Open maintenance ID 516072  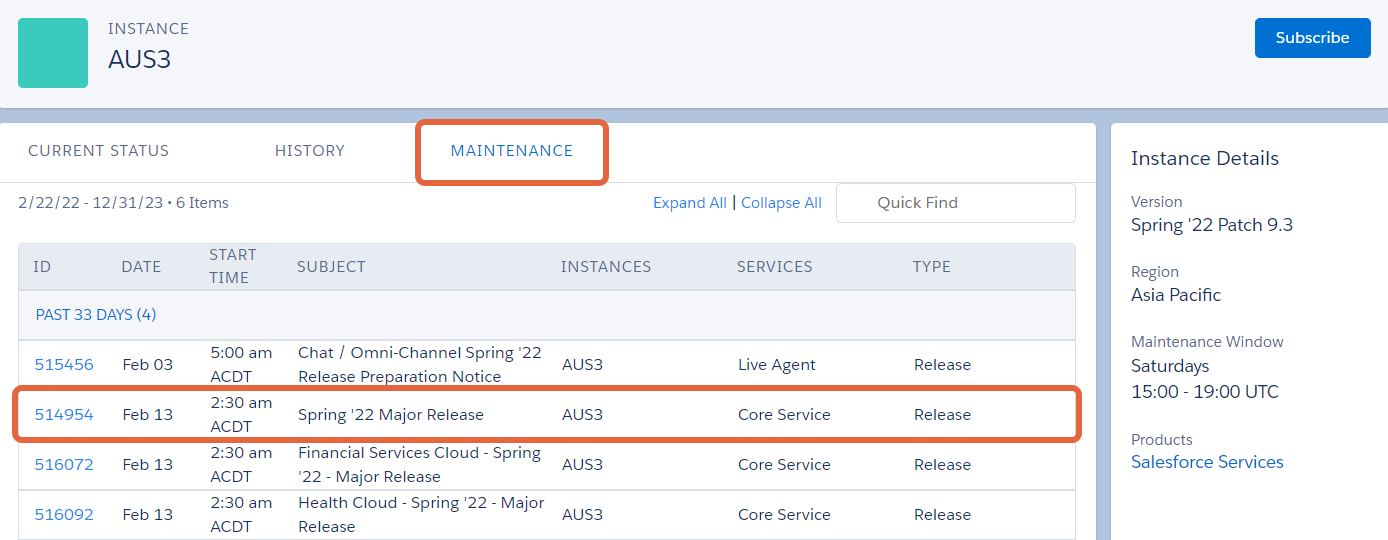point(64,465)
